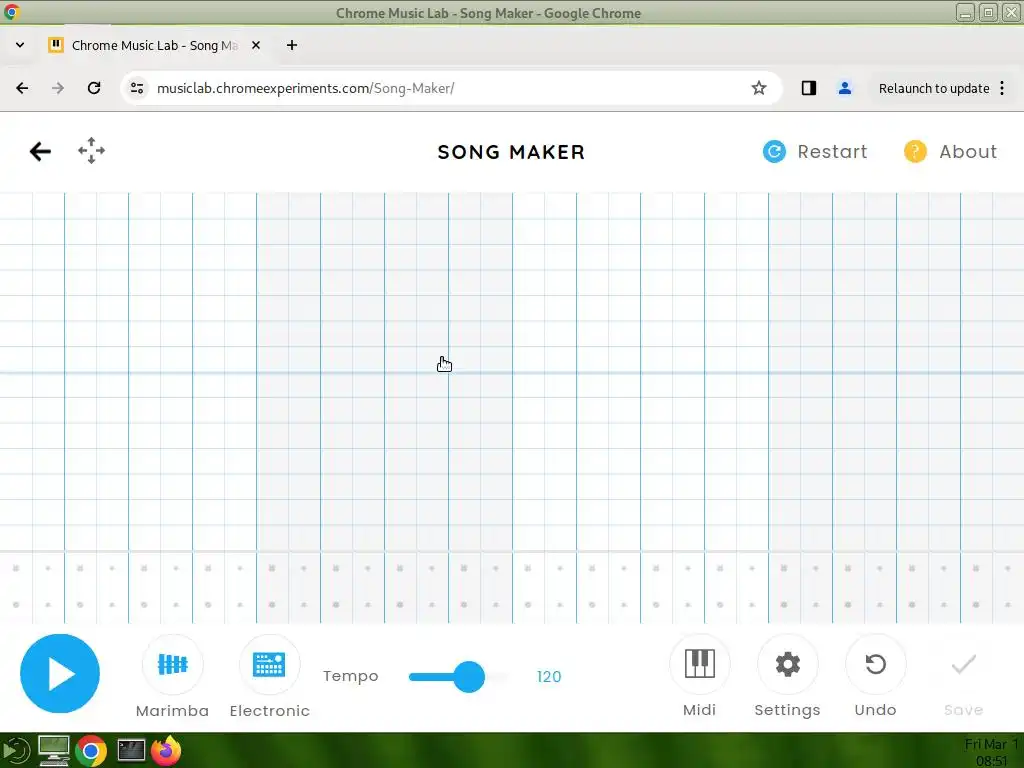Click the Undo label text
Image resolution: width=1024 pixels, height=768 pixels.
(875, 710)
